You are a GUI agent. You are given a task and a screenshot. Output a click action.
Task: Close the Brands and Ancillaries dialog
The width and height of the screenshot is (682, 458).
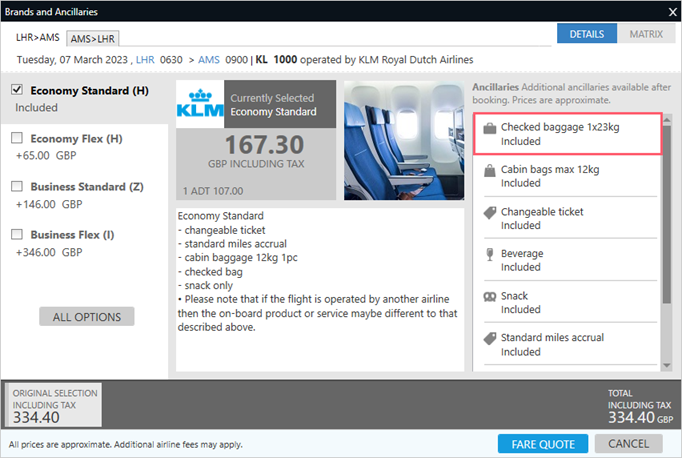pyautogui.click(x=671, y=11)
